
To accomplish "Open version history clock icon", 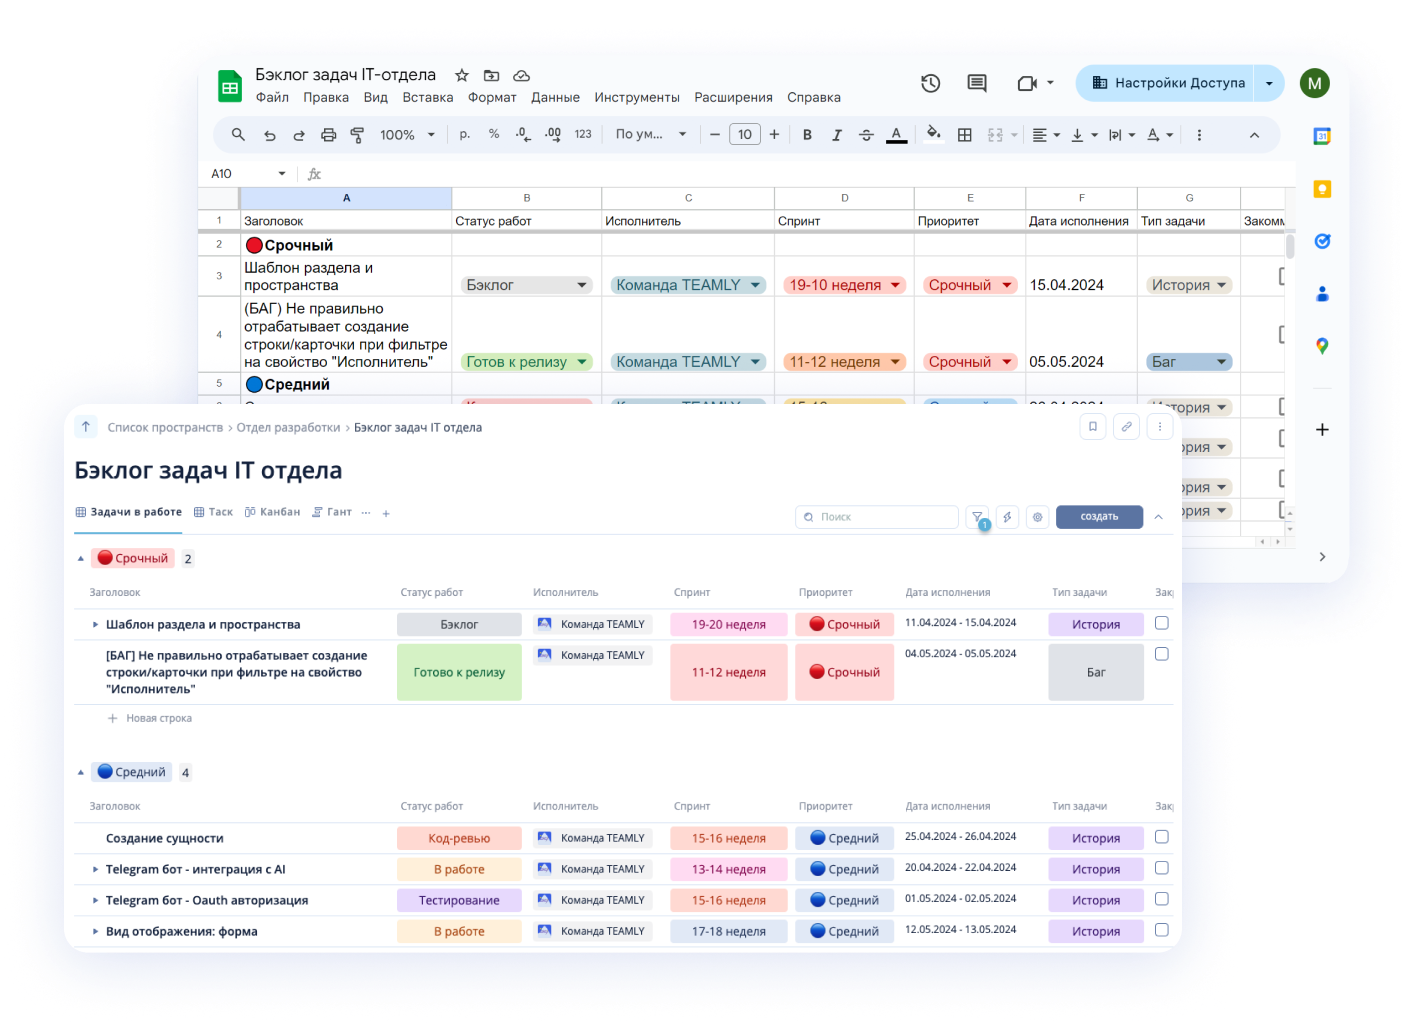I will [x=930, y=83].
